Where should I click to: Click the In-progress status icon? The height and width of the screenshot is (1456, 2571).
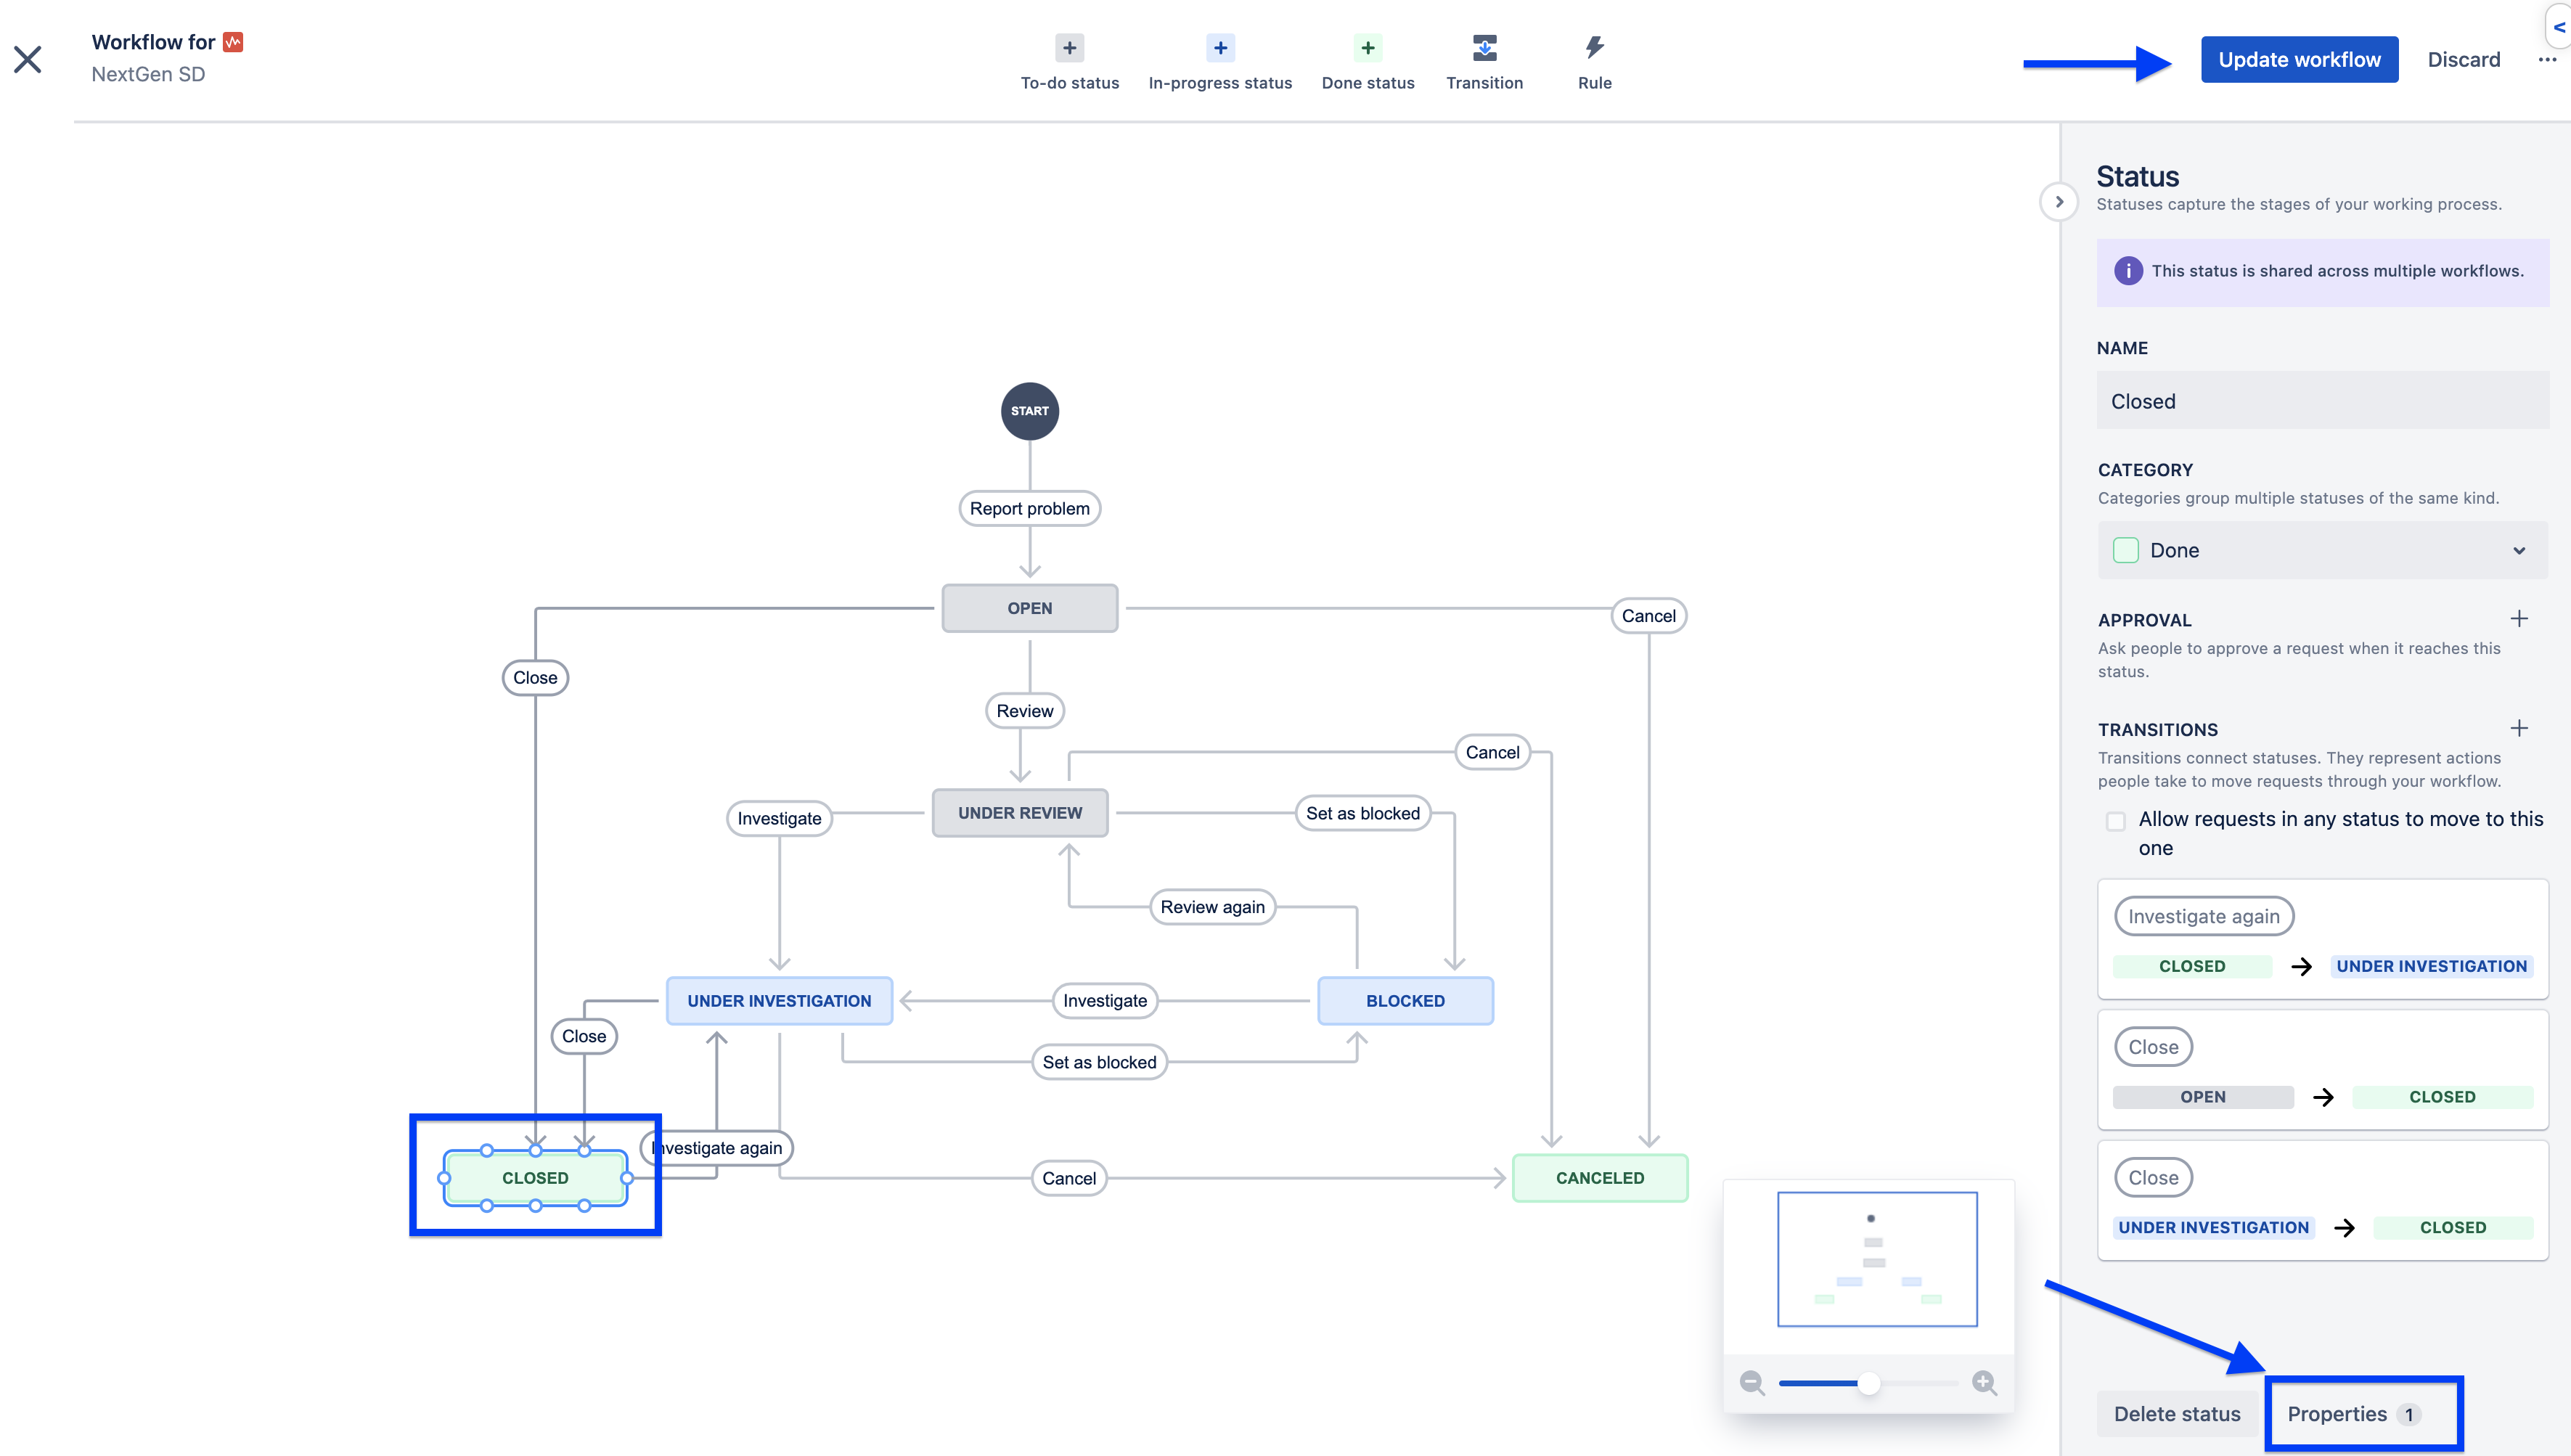pos(1219,48)
